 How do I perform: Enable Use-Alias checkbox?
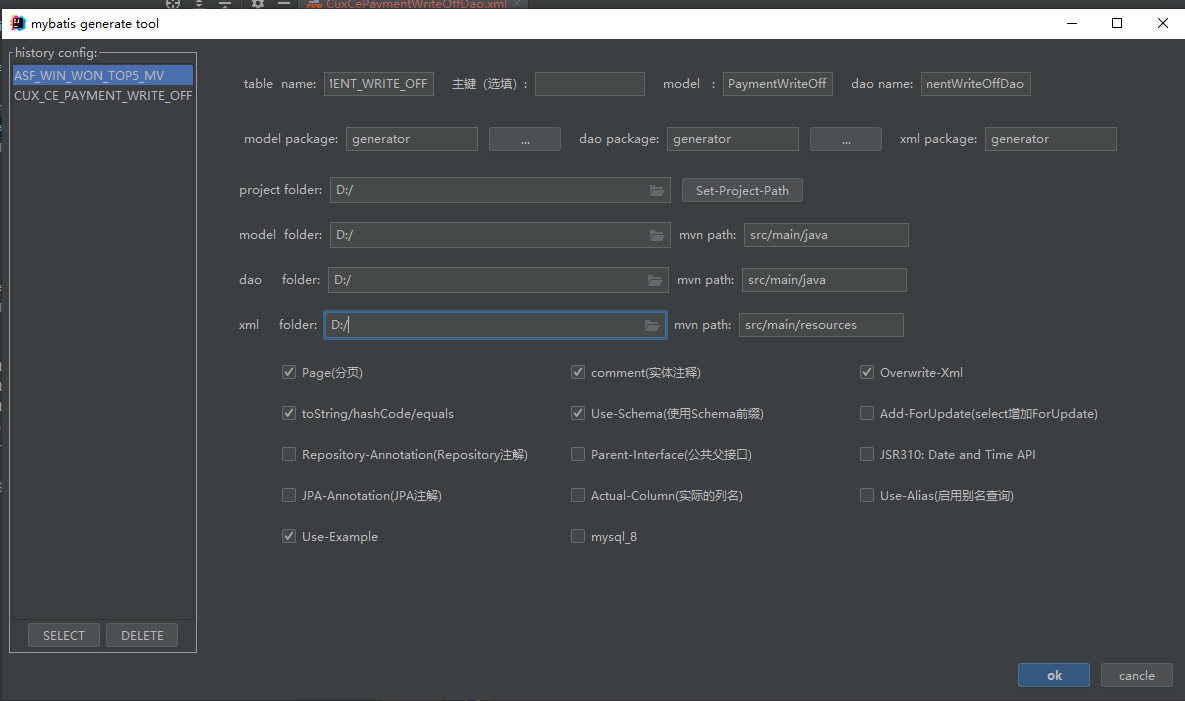click(x=867, y=496)
